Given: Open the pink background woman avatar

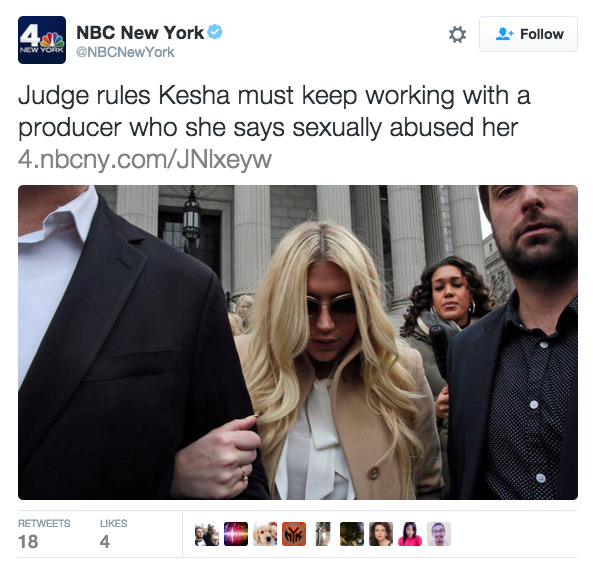Looking at the screenshot, I should tap(410, 534).
